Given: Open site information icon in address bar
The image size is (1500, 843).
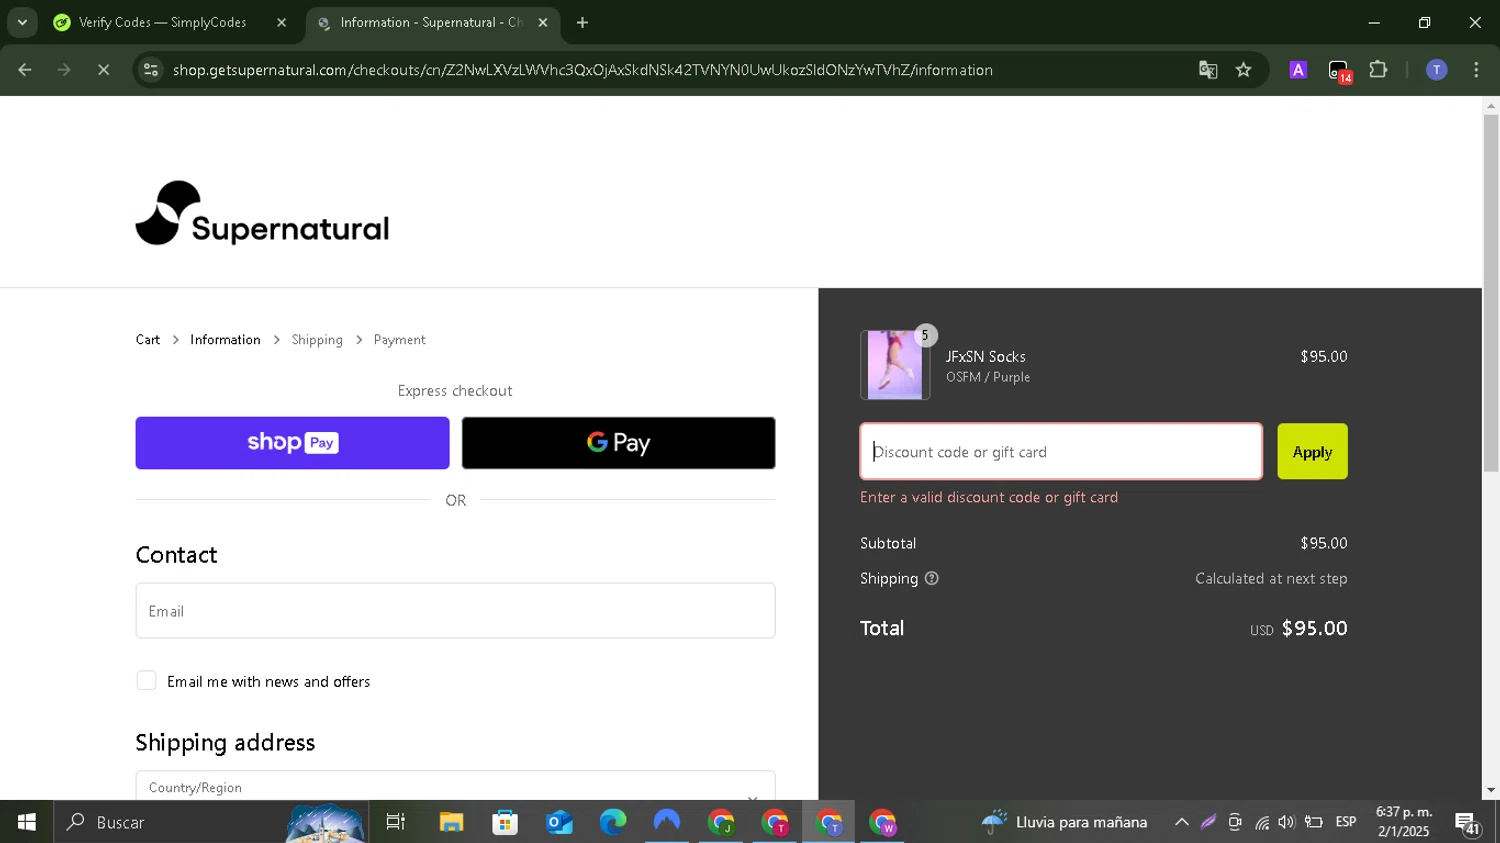Looking at the screenshot, I should coord(151,70).
